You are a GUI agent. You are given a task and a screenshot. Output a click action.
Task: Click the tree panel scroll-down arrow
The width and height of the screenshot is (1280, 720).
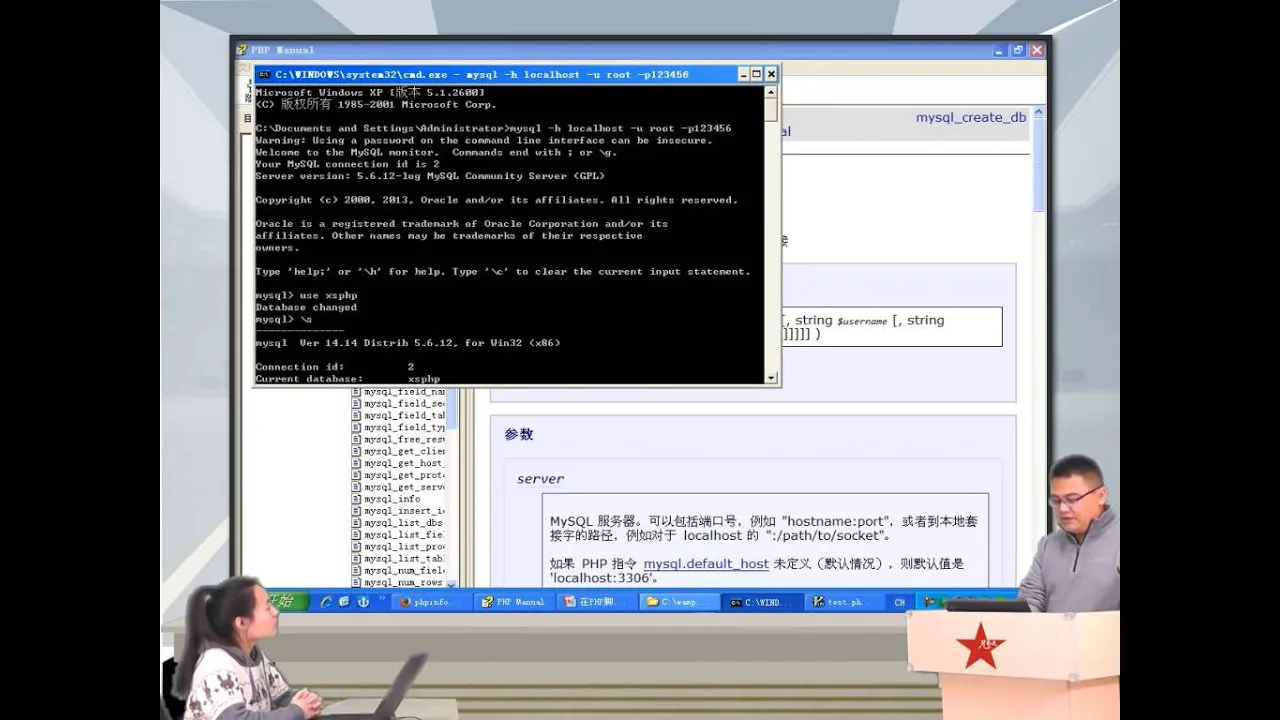point(451,583)
